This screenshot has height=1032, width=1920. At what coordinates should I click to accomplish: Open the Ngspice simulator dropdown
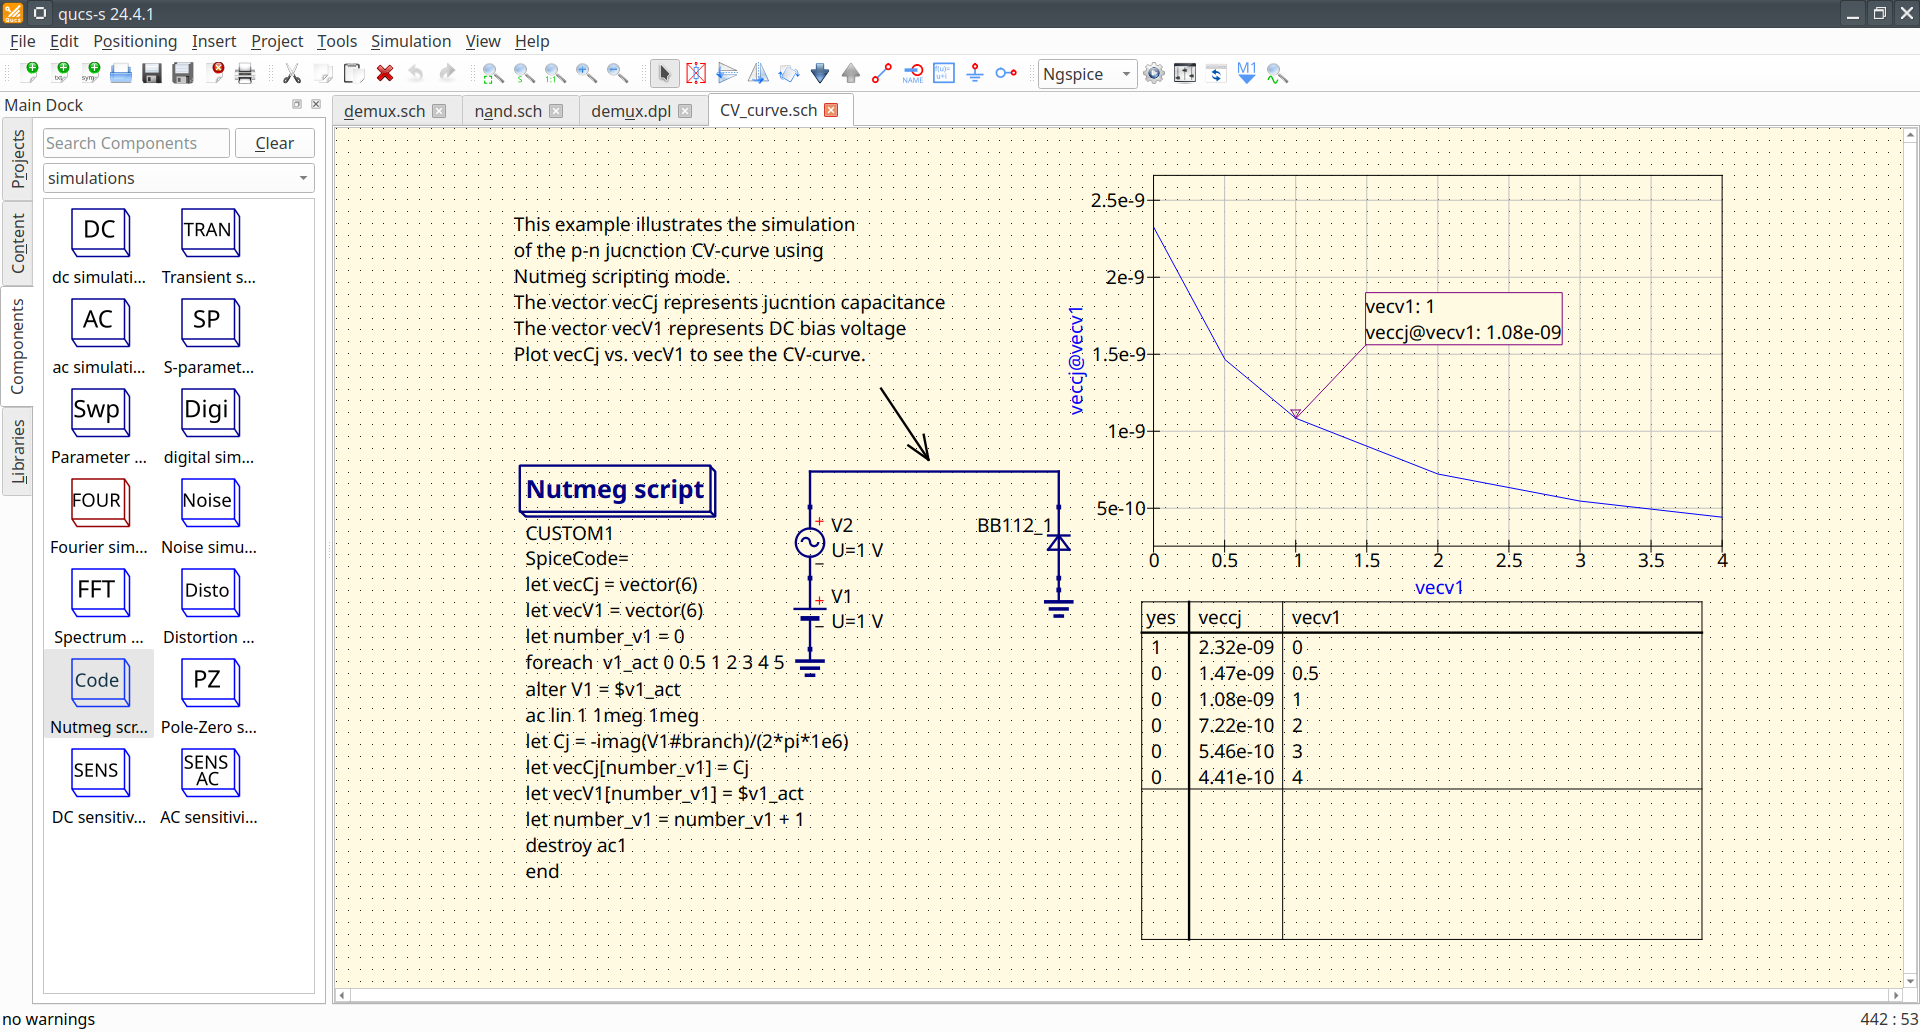(x=1086, y=74)
